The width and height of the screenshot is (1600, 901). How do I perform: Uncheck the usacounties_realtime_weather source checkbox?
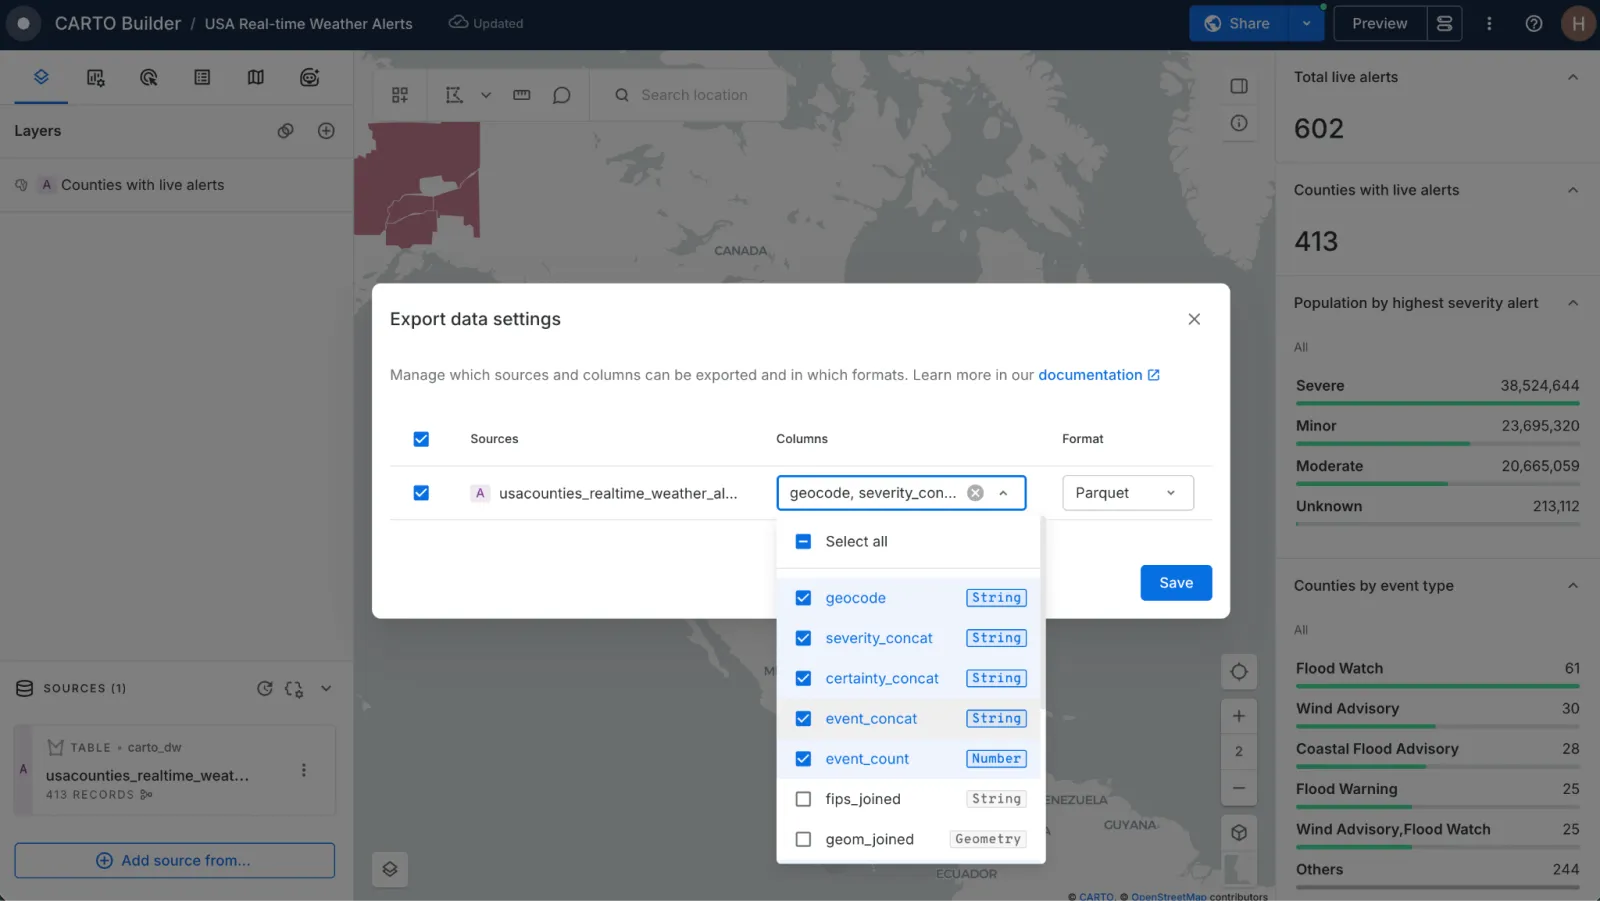[421, 493]
